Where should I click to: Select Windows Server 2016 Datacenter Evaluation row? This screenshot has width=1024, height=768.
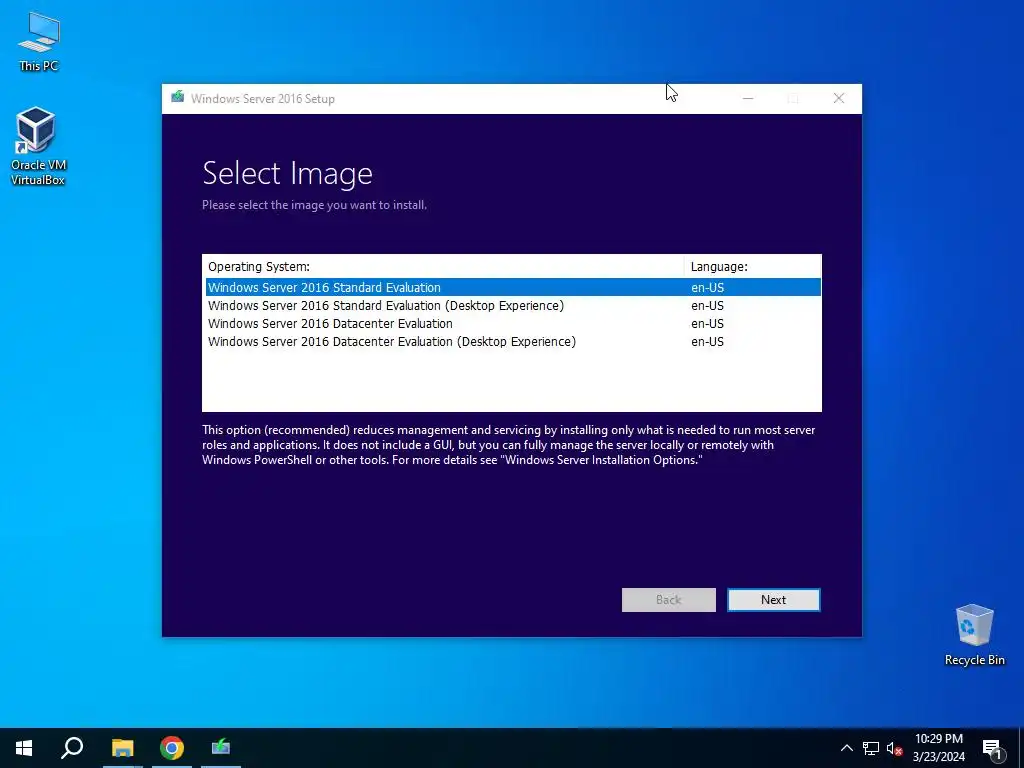(513, 324)
